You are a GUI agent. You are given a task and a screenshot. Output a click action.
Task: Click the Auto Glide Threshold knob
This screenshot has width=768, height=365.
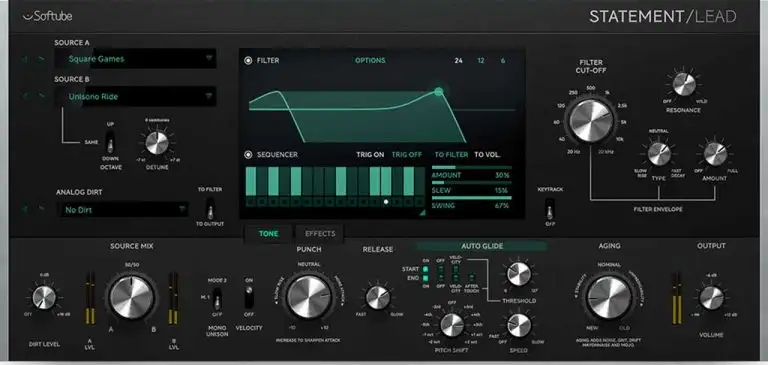click(519, 274)
